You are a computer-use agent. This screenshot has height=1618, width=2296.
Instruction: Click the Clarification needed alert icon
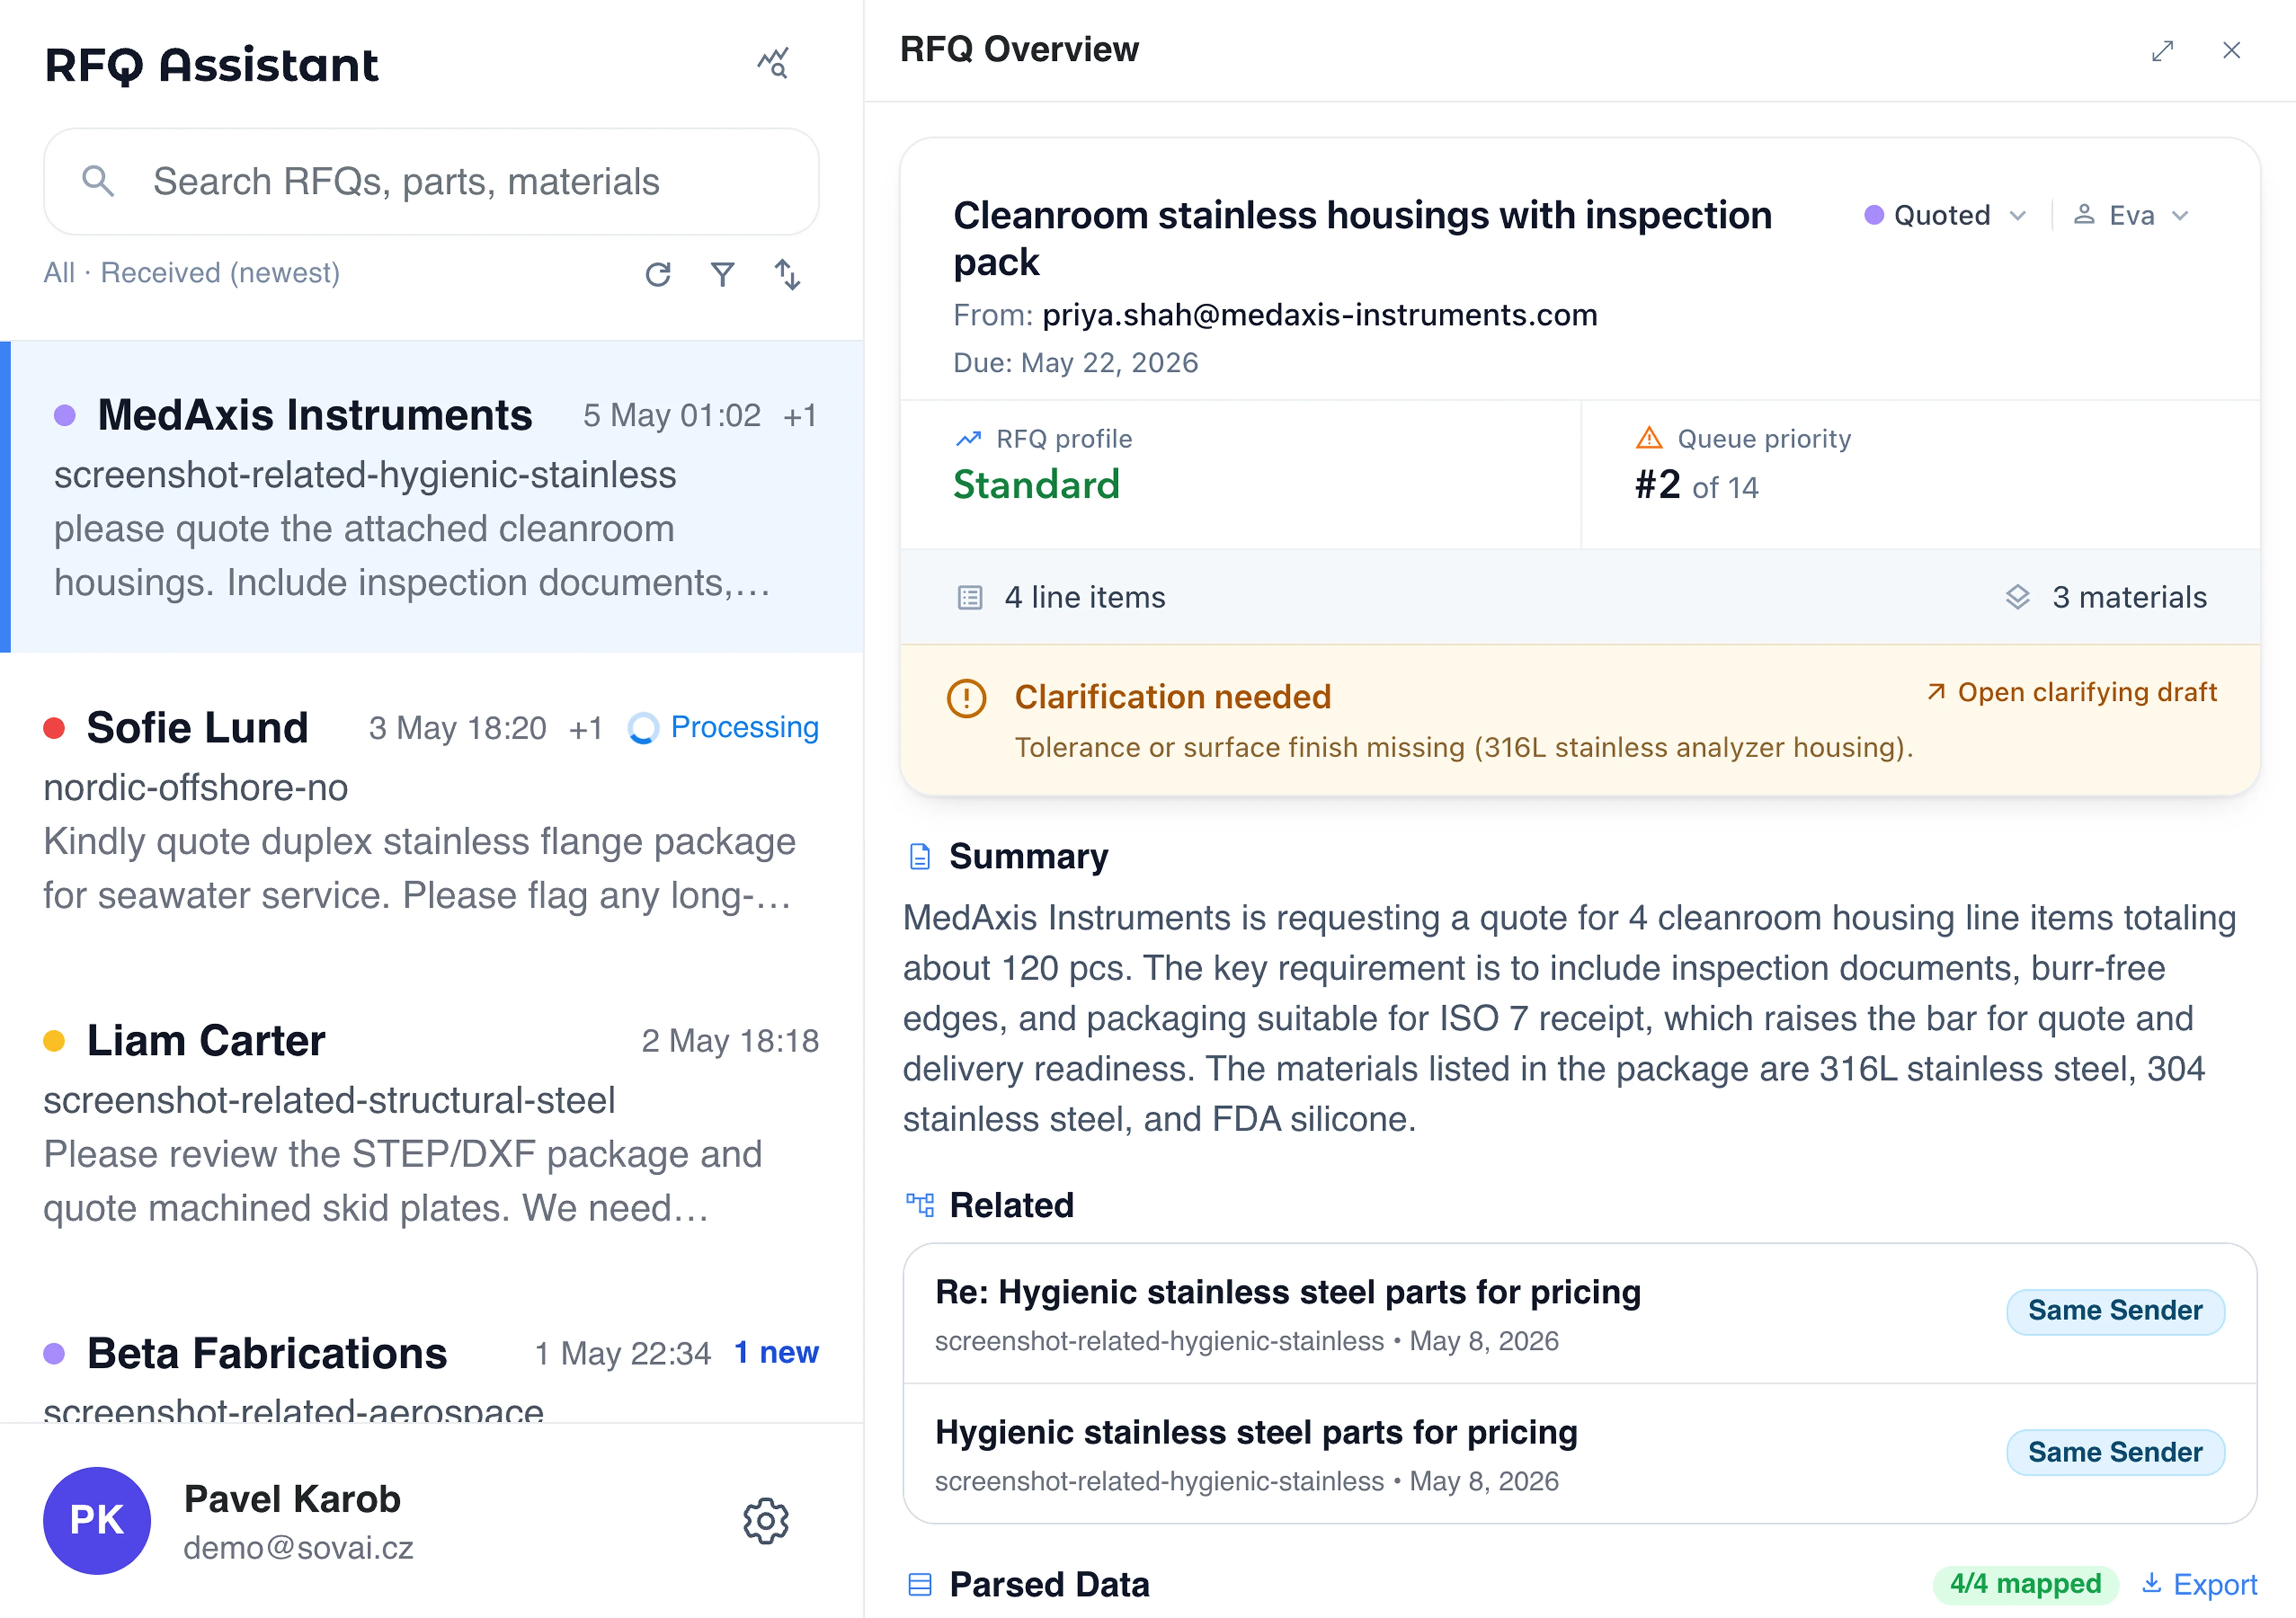pyautogui.click(x=966, y=698)
